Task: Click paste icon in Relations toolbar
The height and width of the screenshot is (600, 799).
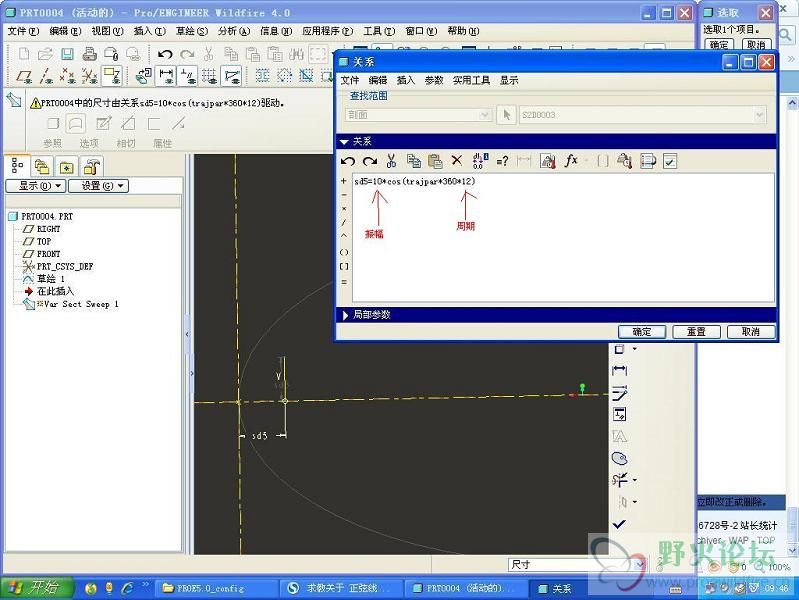Action: (435, 161)
